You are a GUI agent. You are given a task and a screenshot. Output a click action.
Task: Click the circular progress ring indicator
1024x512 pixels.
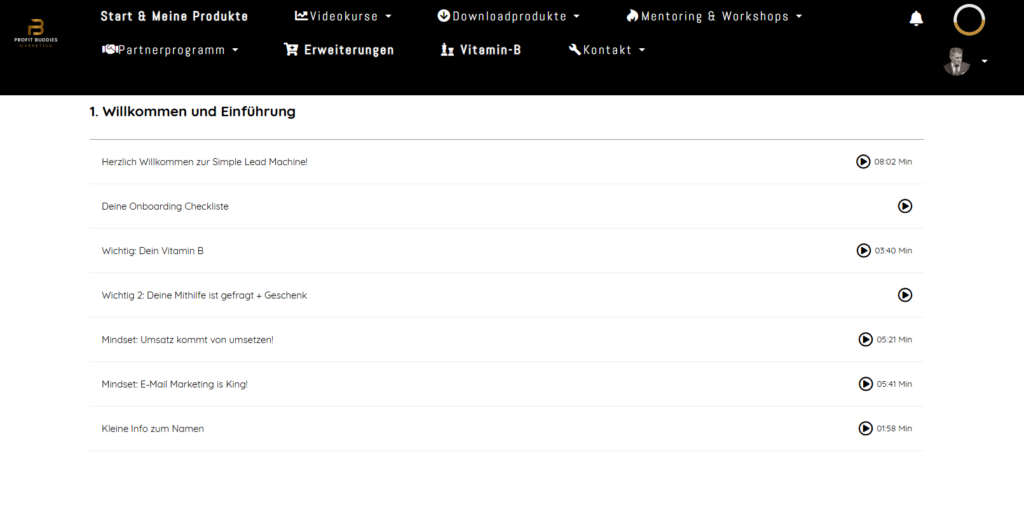pyautogui.click(x=969, y=20)
